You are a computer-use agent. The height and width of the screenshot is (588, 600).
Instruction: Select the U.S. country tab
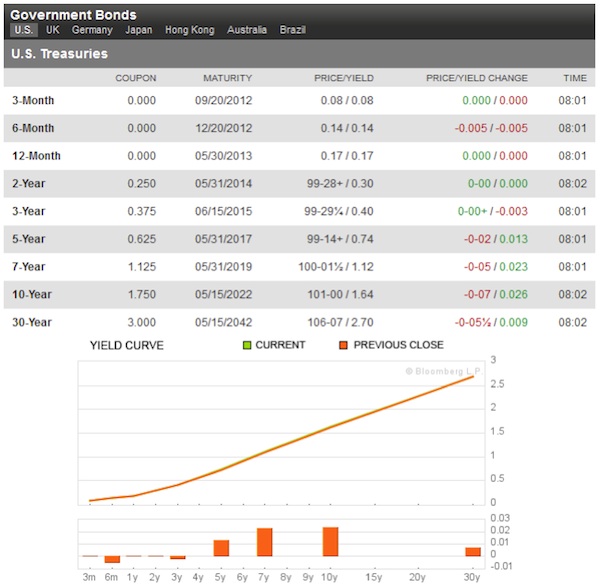(x=24, y=30)
